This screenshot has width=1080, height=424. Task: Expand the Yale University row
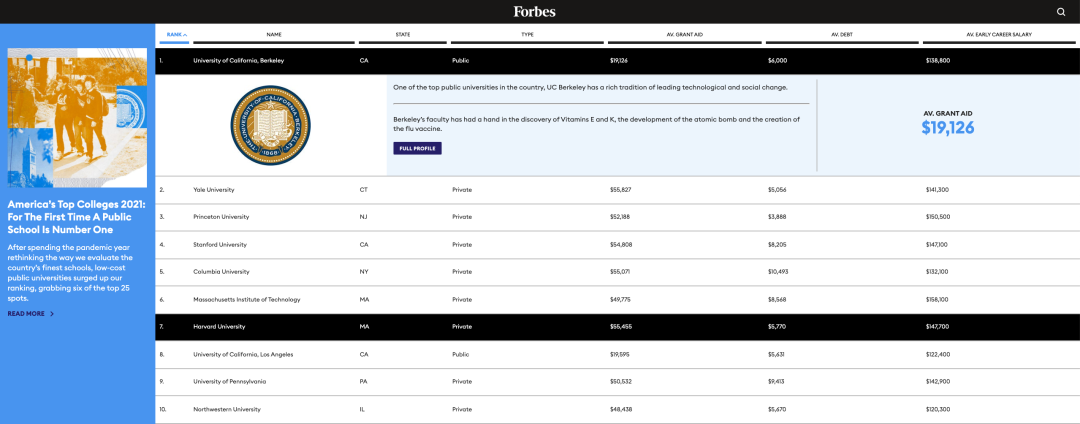coord(214,190)
